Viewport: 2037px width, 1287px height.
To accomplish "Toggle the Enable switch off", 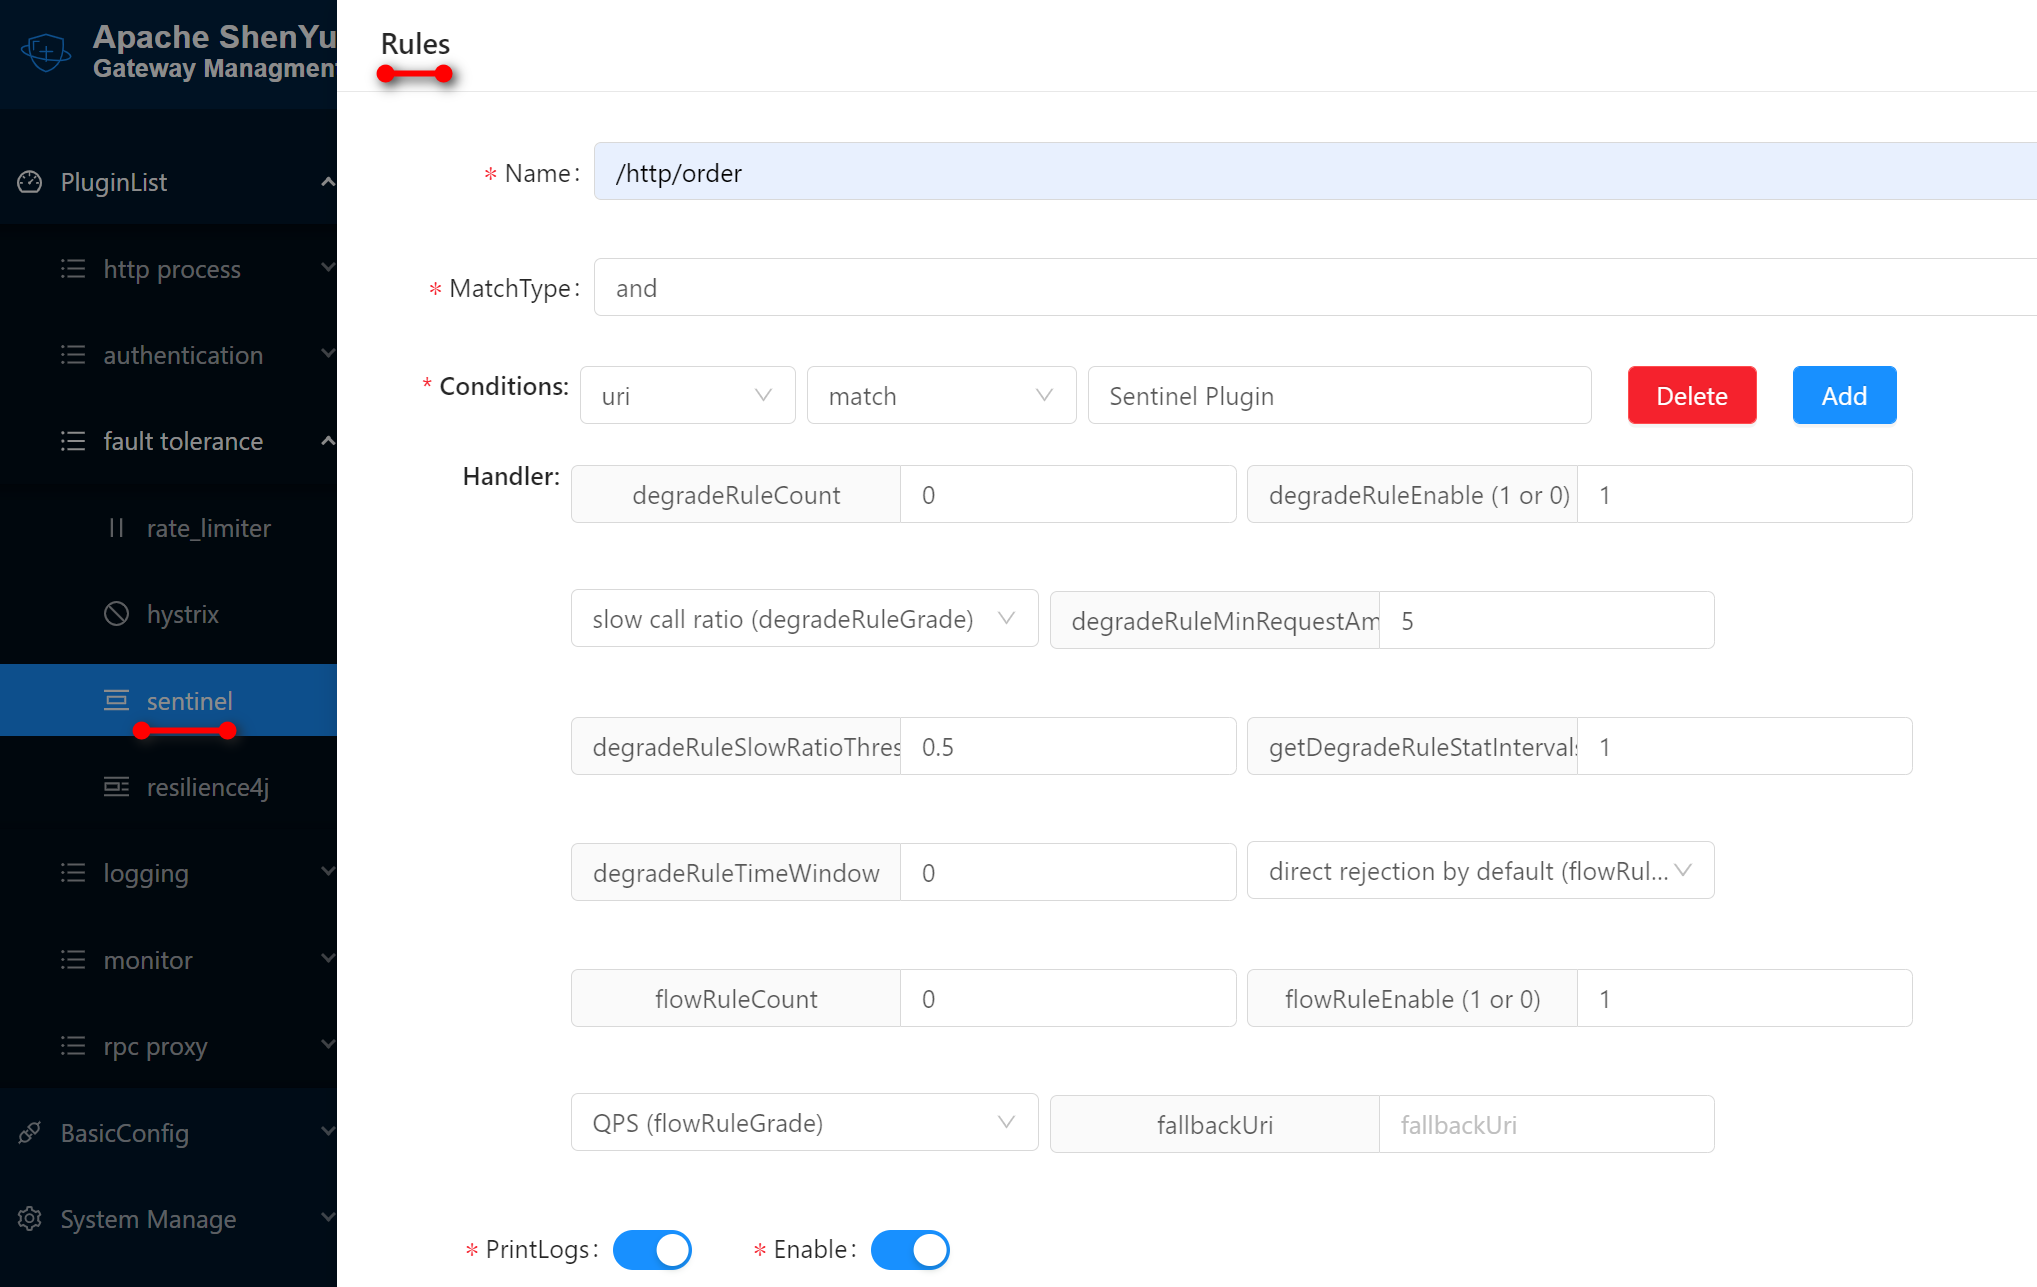I will point(909,1250).
